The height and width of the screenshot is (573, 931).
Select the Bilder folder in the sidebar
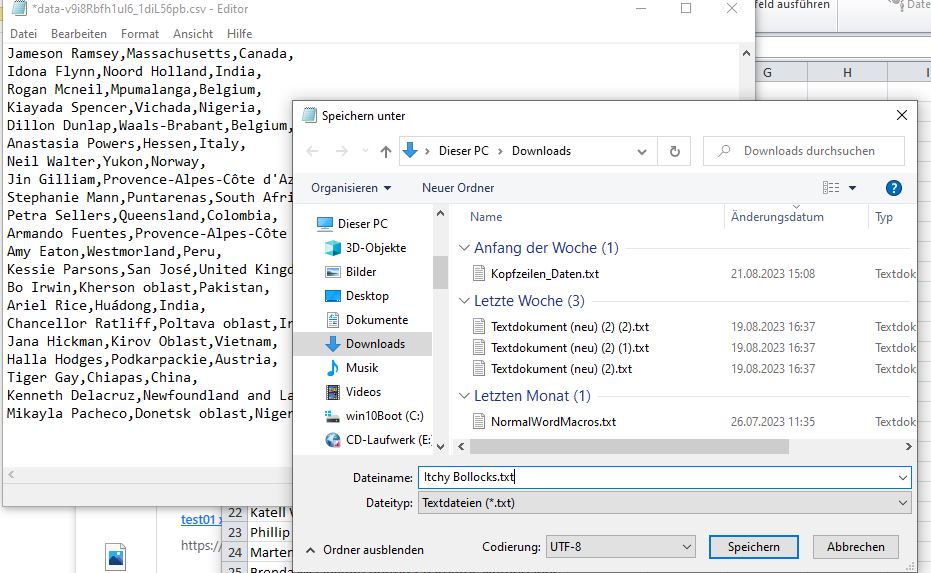coord(360,271)
